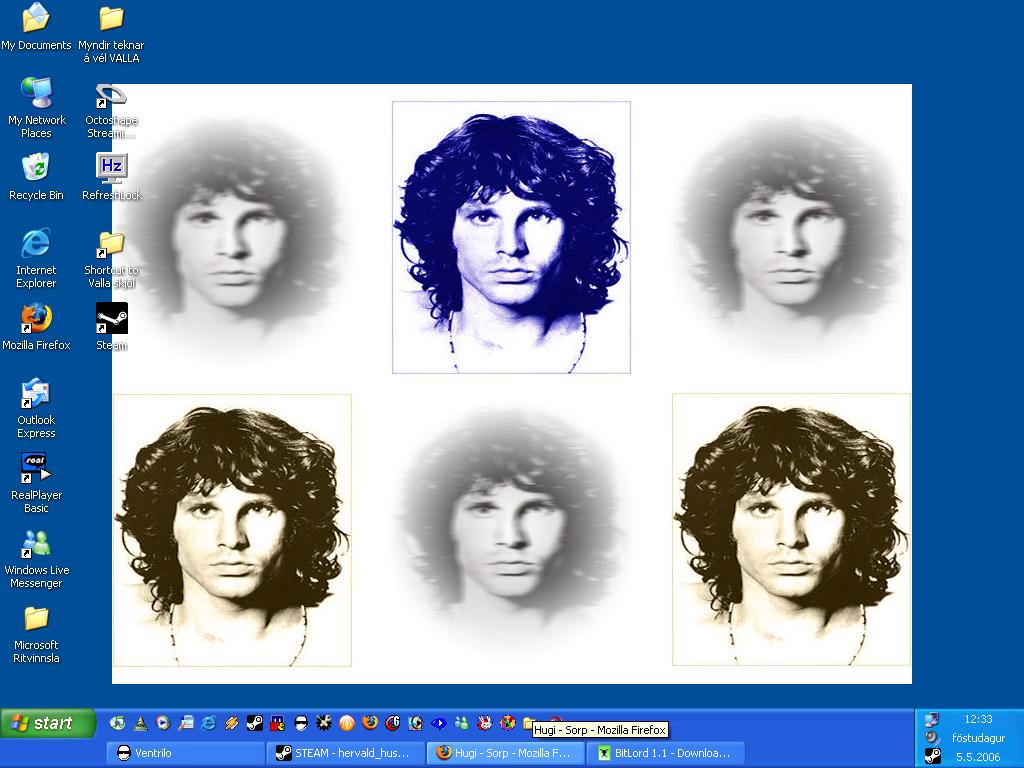Click the föstudagur weekday text in tray
The height and width of the screenshot is (768, 1024).
click(x=978, y=738)
